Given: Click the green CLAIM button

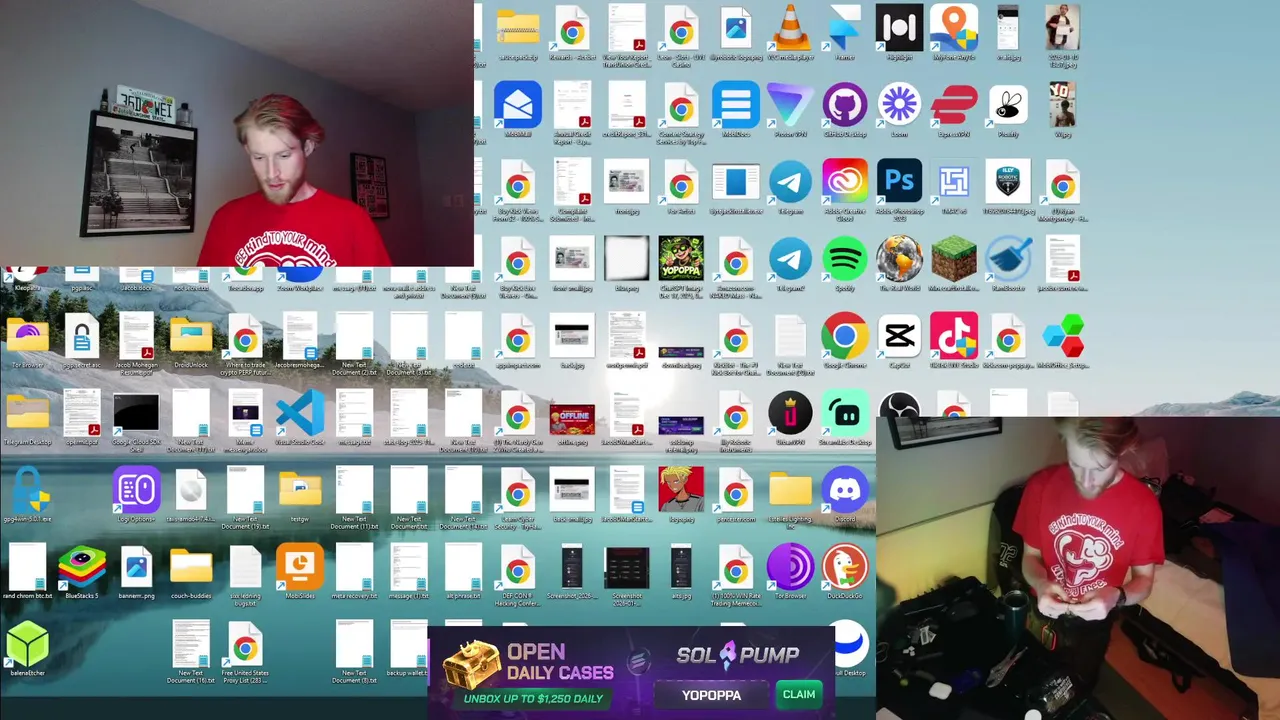Looking at the screenshot, I should pyautogui.click(x=799, y=695).
